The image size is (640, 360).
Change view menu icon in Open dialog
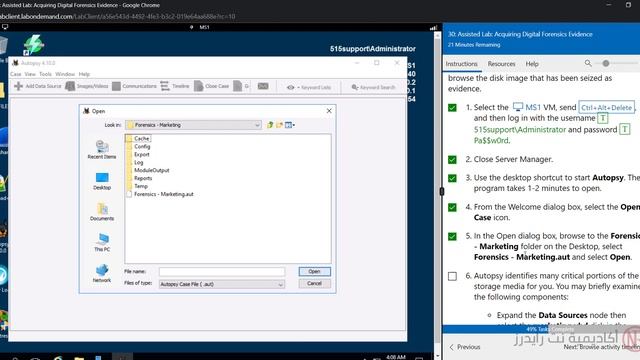coord(290,125)
